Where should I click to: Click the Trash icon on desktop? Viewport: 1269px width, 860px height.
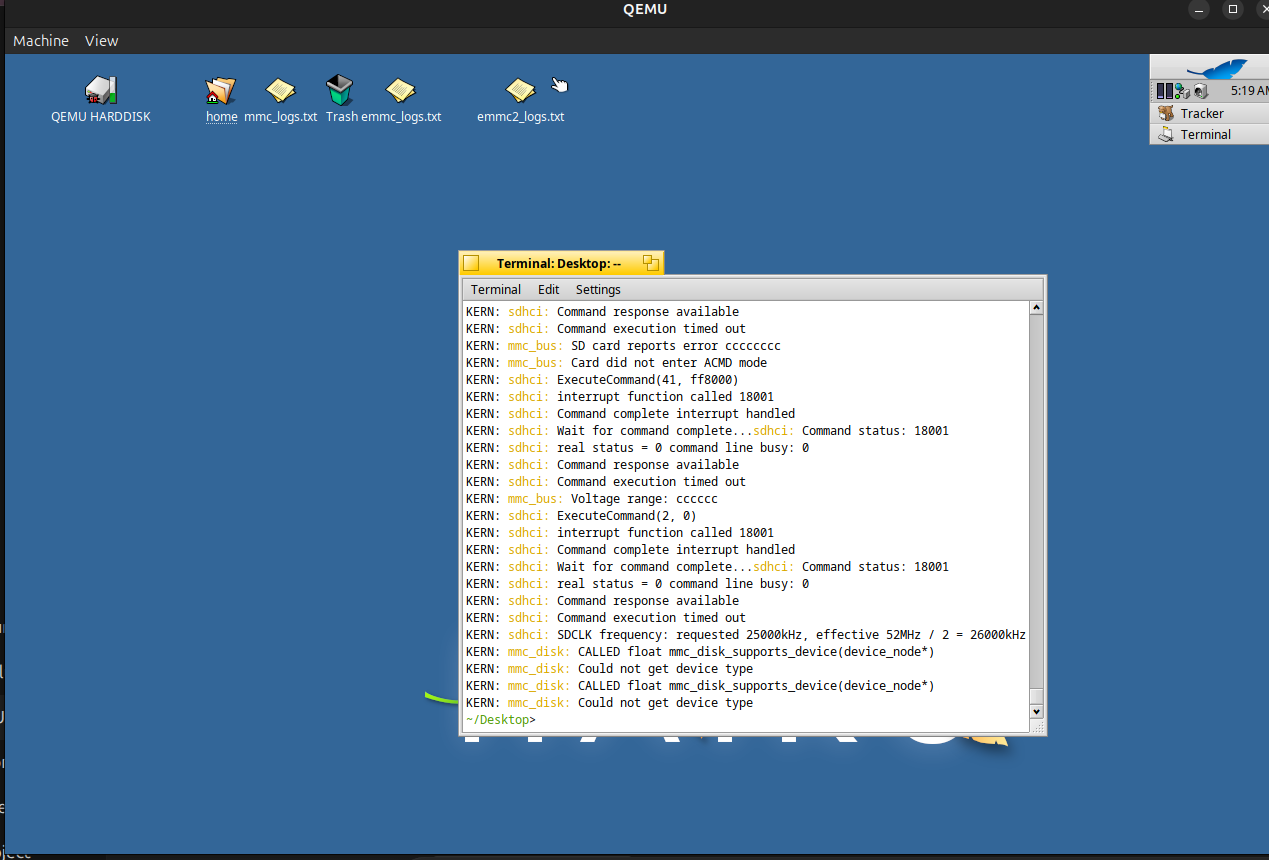click(340, 91)
